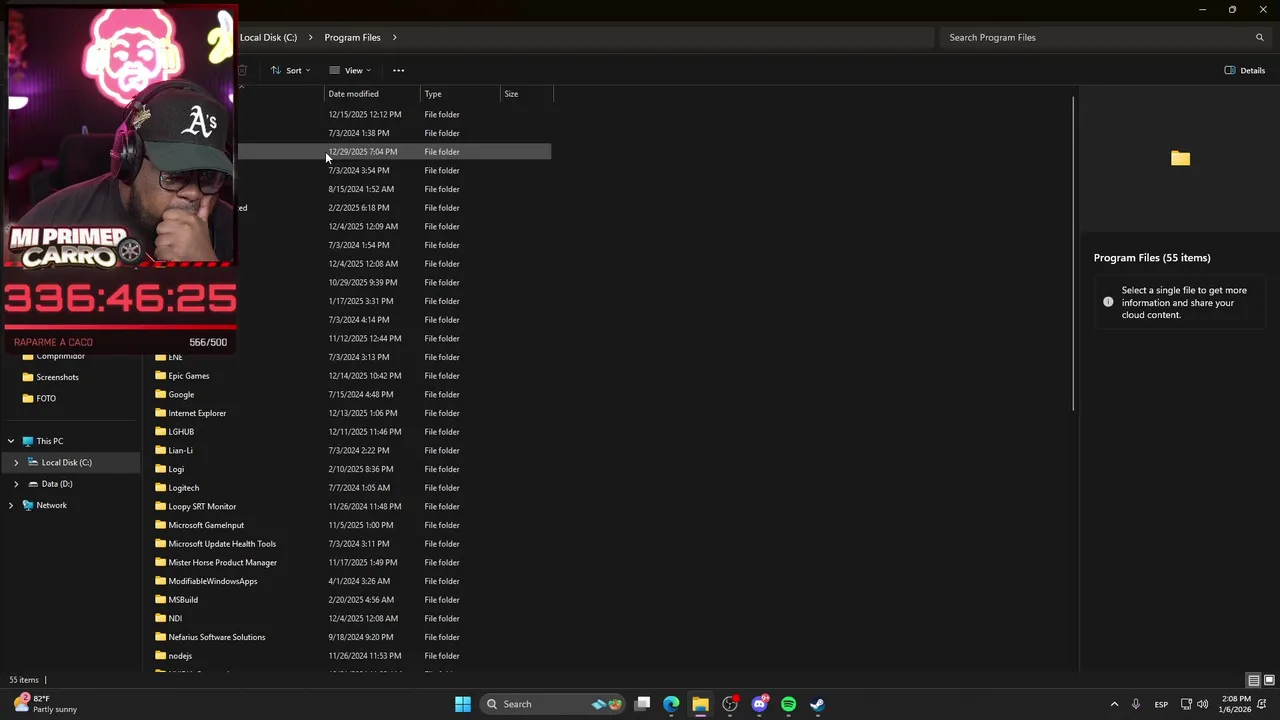Open Task View from the taskbar

(x=643, y=704)
